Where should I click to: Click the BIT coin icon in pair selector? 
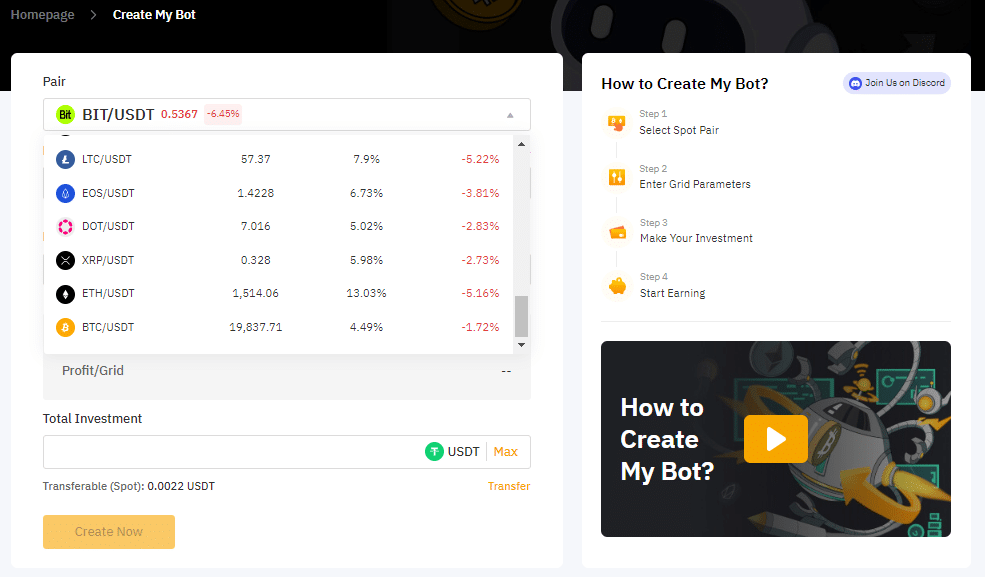click(x=65, y=114)
